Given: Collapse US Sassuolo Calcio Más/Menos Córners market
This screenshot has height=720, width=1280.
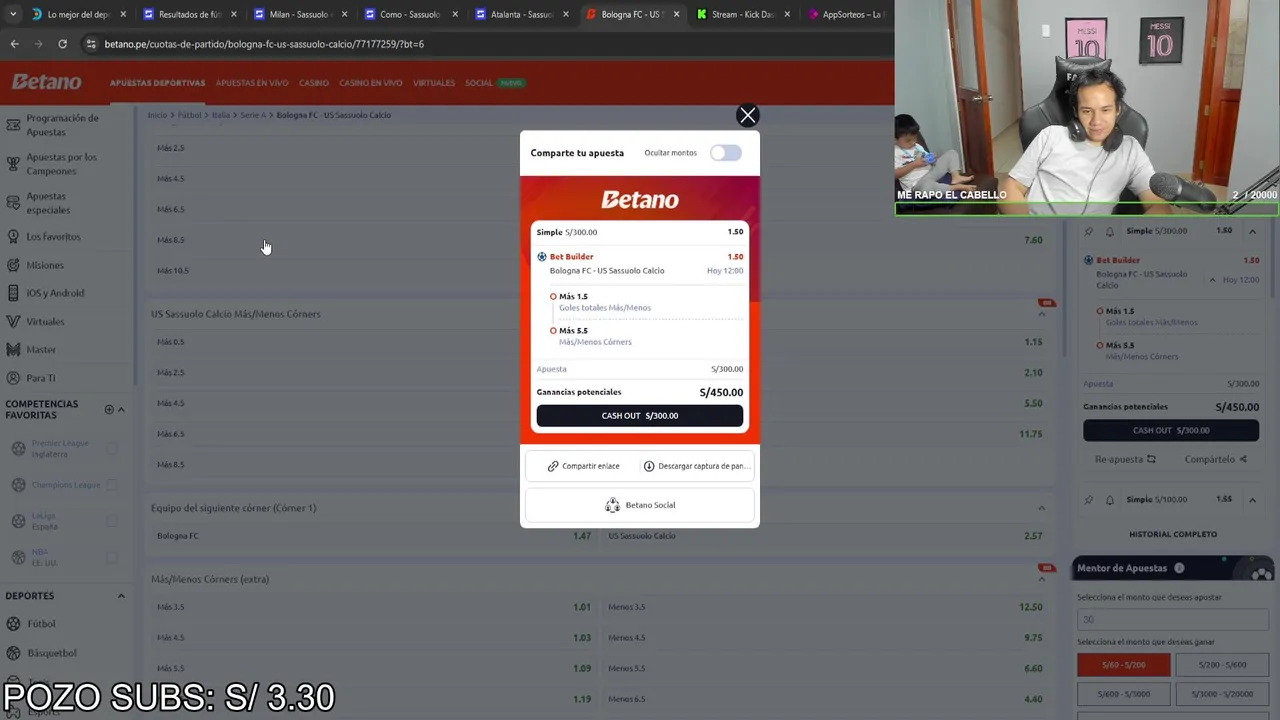Looking at the screenshot, I should tap(1041, 314).
